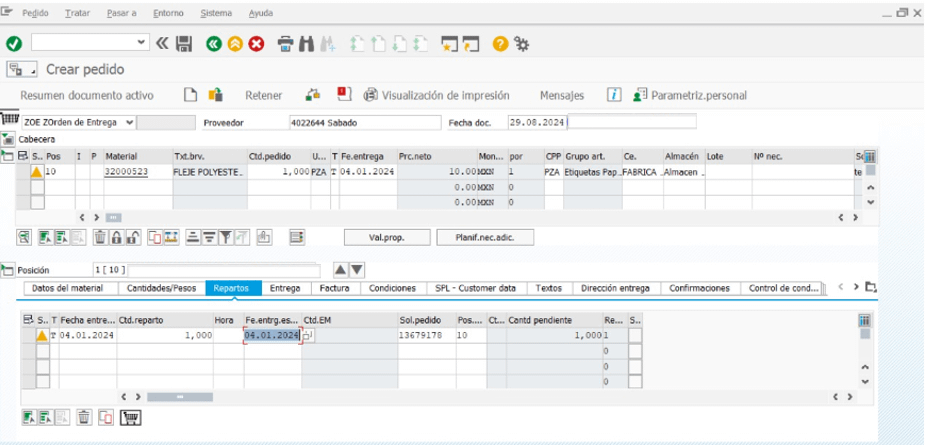The width and height of the screenshot is (927, 445).
Task: Click Visualización de impresión button
Action: pos(438,95)
